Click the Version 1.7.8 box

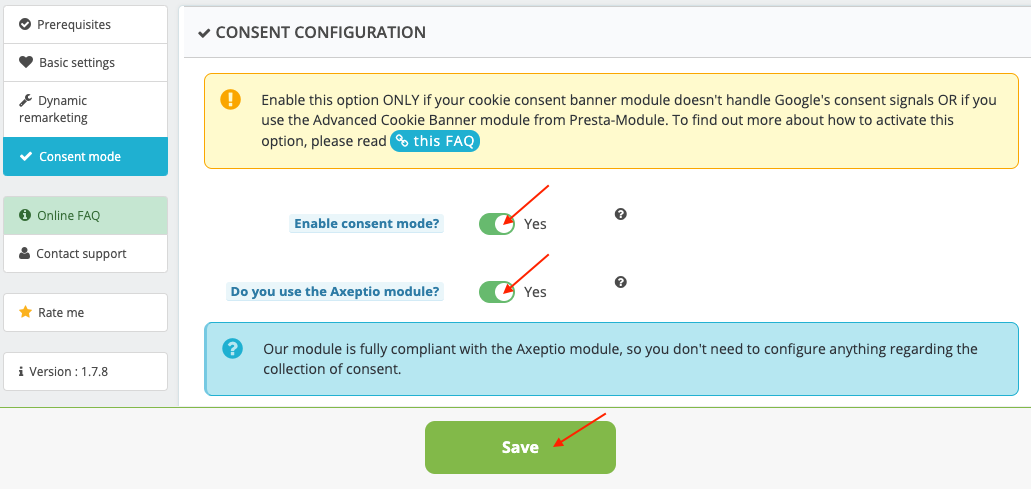tap(85, 371)
